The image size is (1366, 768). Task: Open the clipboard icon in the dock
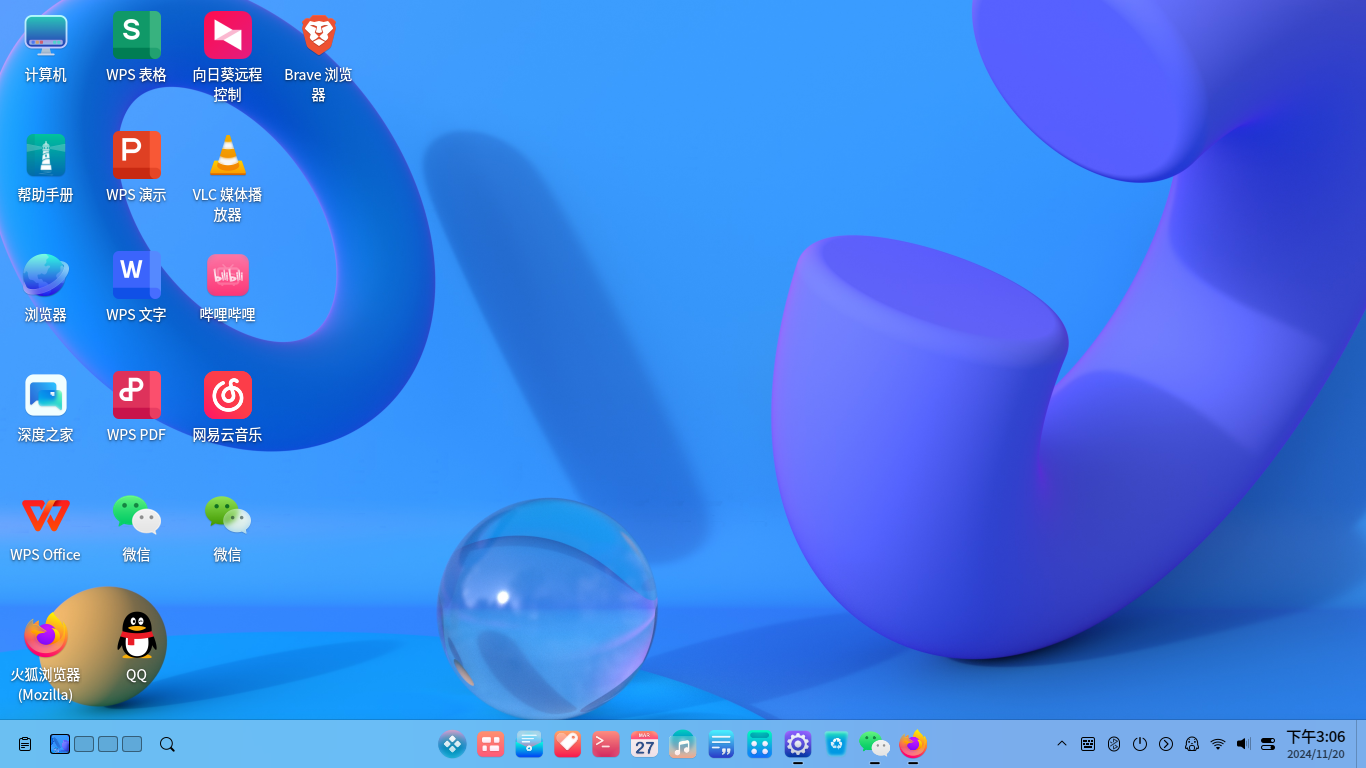tap(25, 744)
